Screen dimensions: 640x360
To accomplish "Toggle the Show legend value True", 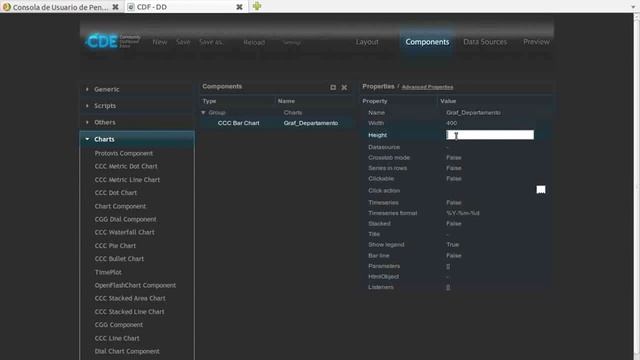I will coord(452,244).
